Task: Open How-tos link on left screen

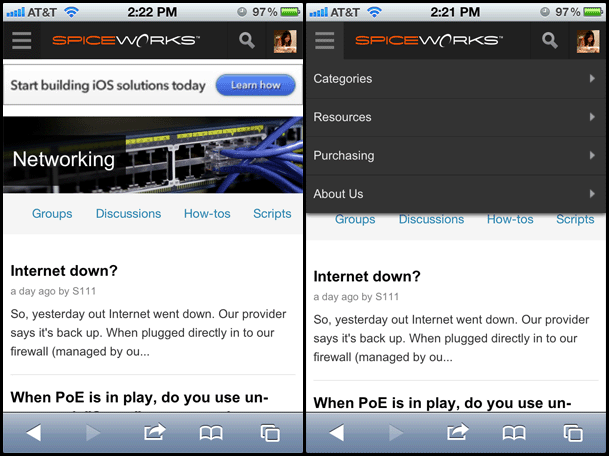Action: tap(207, 214)
